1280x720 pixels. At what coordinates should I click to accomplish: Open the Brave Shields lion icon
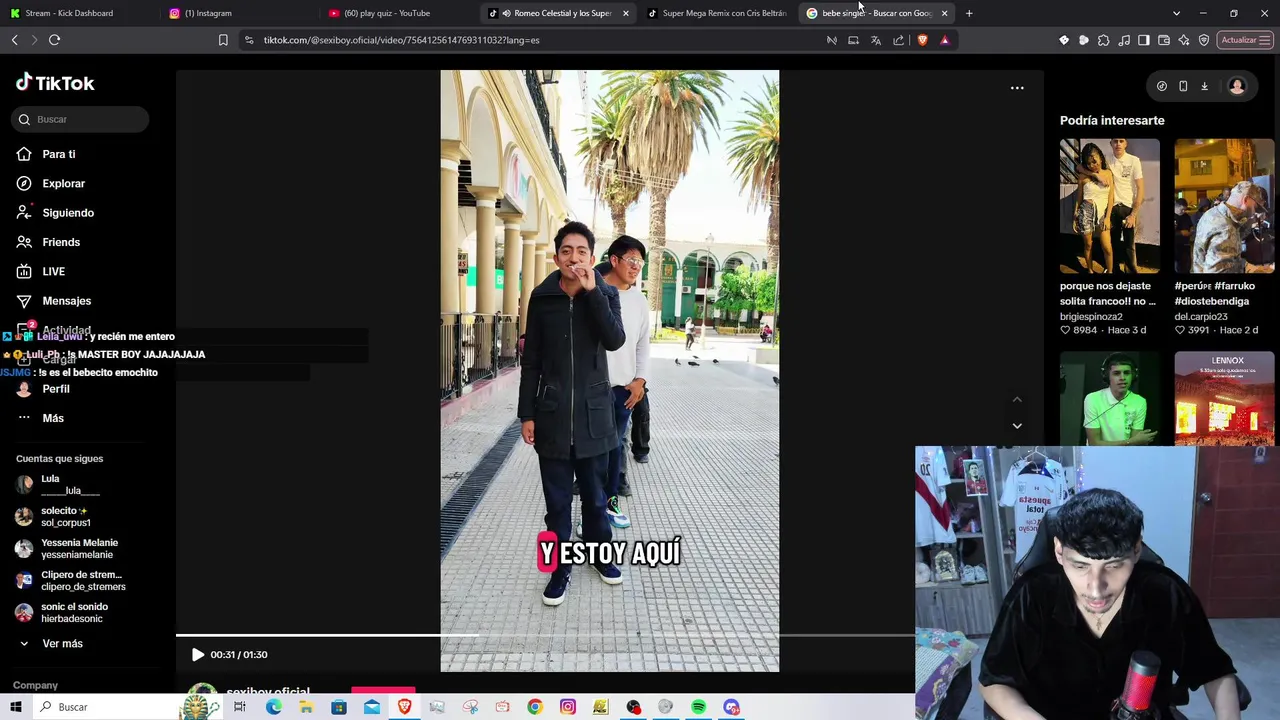click(922, 40)
